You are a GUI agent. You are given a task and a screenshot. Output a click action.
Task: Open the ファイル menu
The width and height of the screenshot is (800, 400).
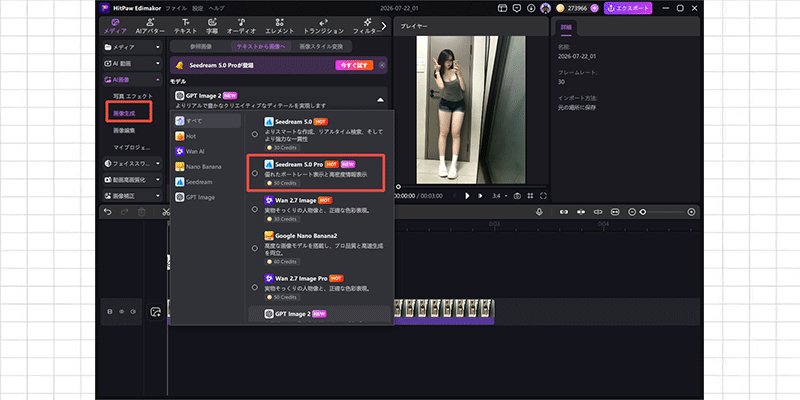point(176,9)
